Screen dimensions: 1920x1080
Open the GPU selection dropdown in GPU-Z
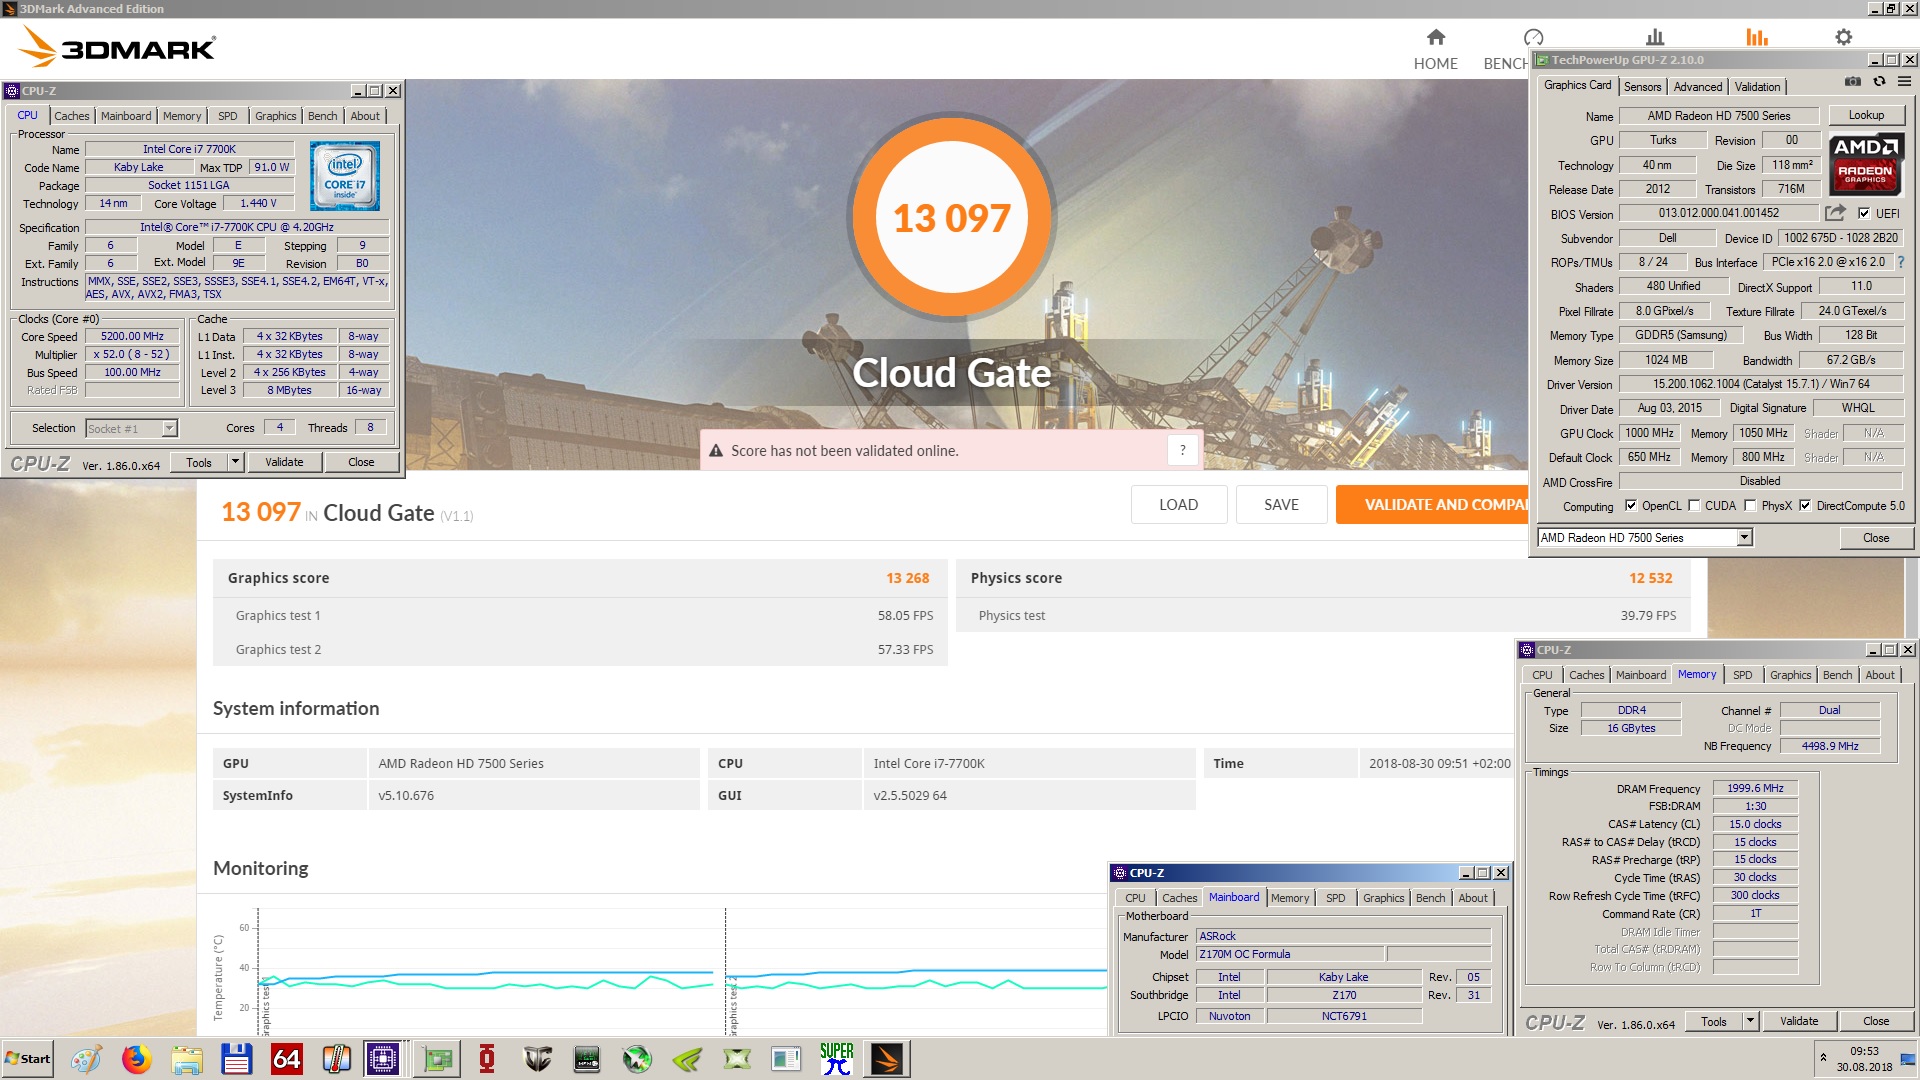point(1744,538)
